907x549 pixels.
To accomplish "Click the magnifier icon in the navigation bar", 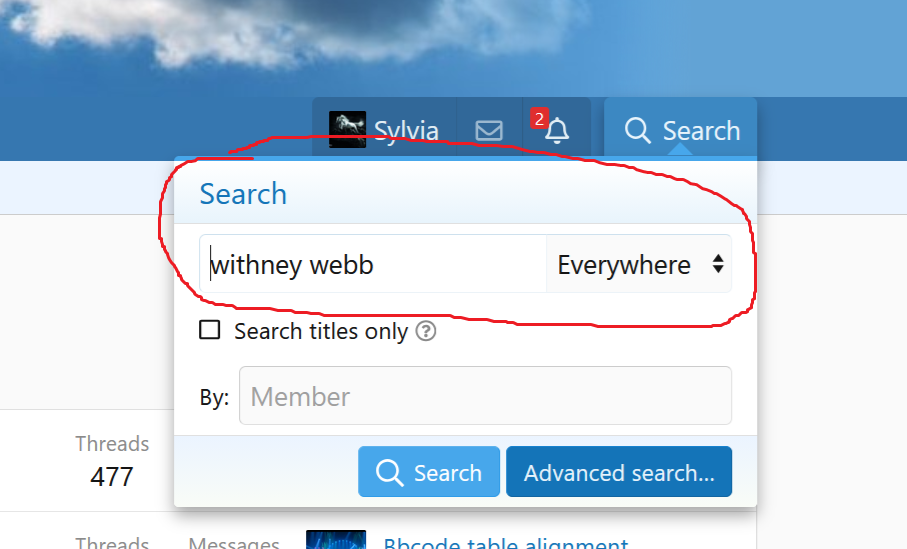I will pos(637,131).
